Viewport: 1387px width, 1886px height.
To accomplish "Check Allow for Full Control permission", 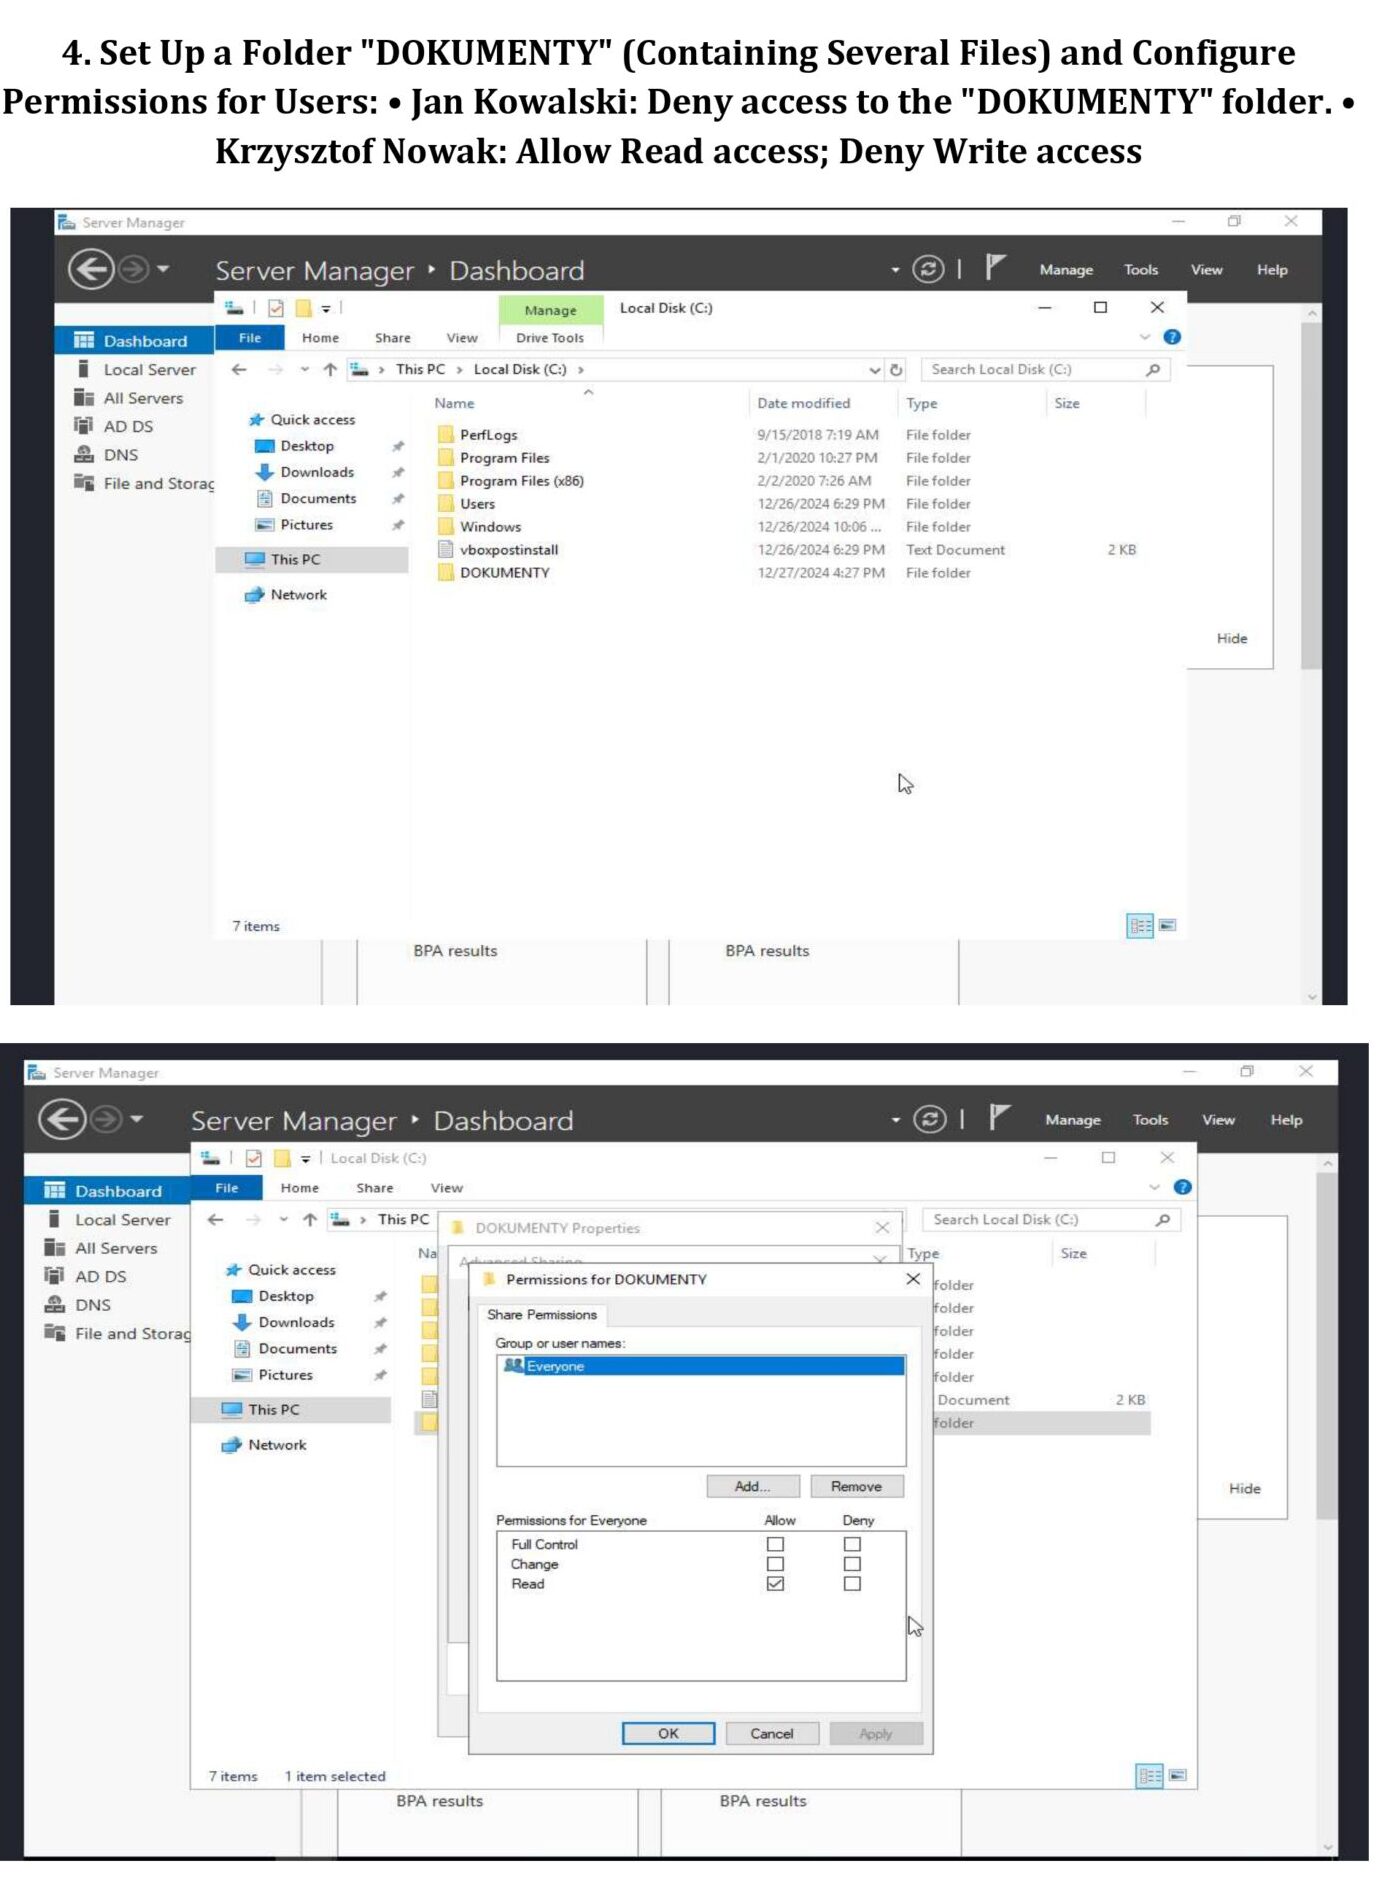I will tap(775, 1545).
